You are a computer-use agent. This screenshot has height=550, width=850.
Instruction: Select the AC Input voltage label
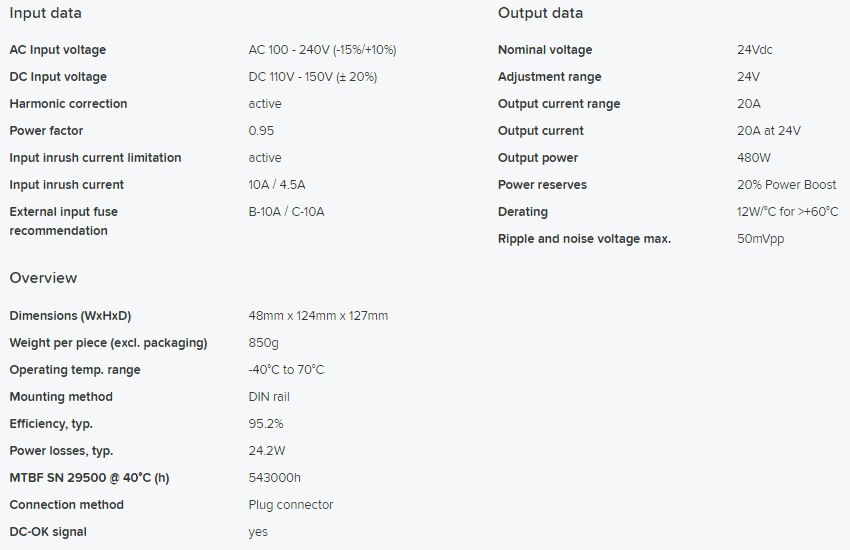tap(58, 50)
